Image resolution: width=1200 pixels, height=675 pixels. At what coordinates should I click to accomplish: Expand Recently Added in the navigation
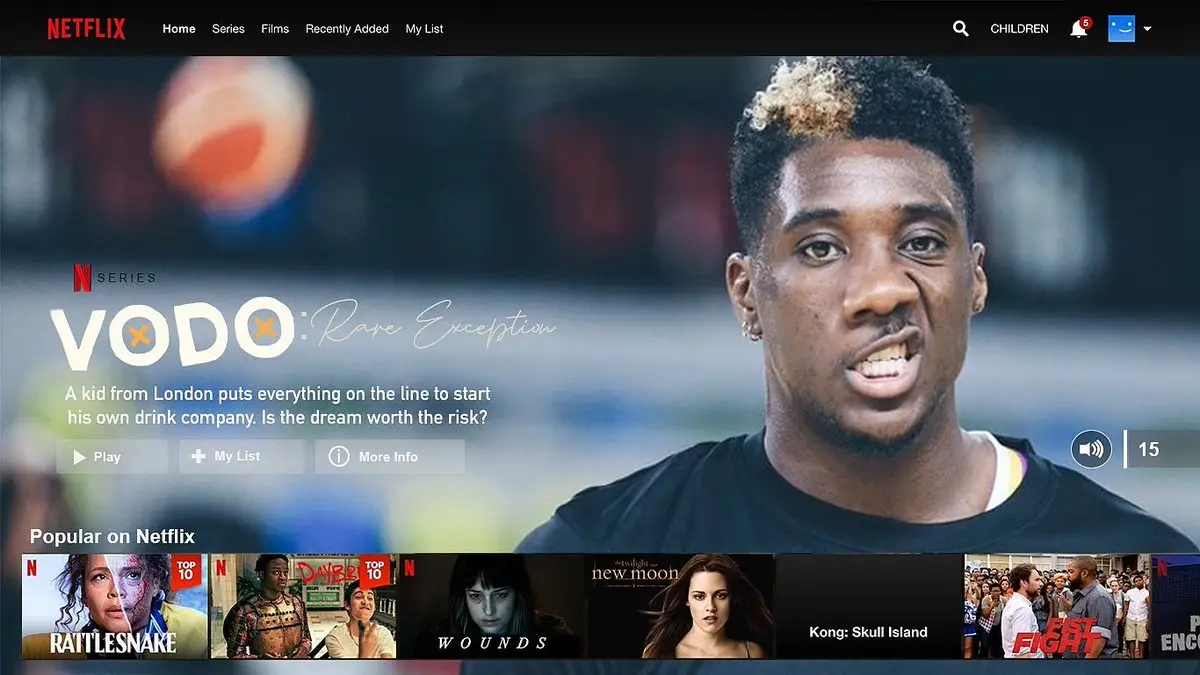point(347,29)
